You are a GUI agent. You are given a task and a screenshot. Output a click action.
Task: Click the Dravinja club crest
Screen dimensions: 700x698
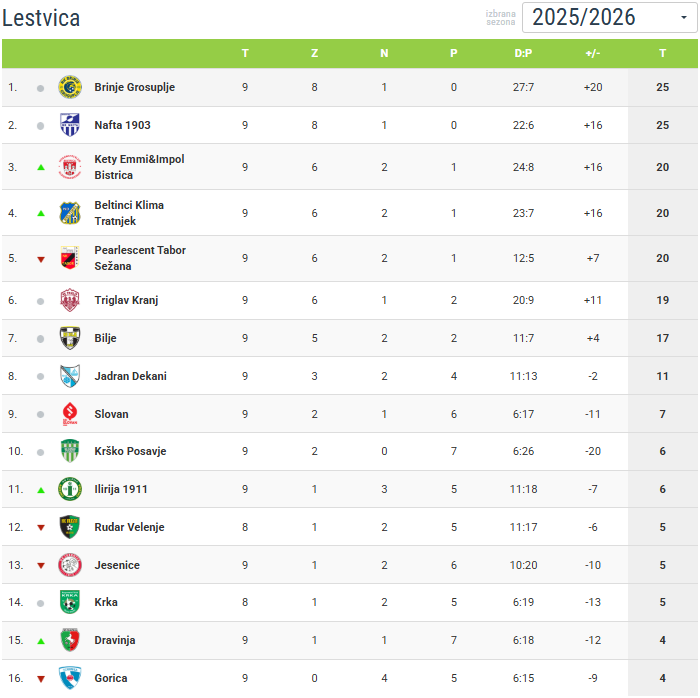tap(70, 640)
